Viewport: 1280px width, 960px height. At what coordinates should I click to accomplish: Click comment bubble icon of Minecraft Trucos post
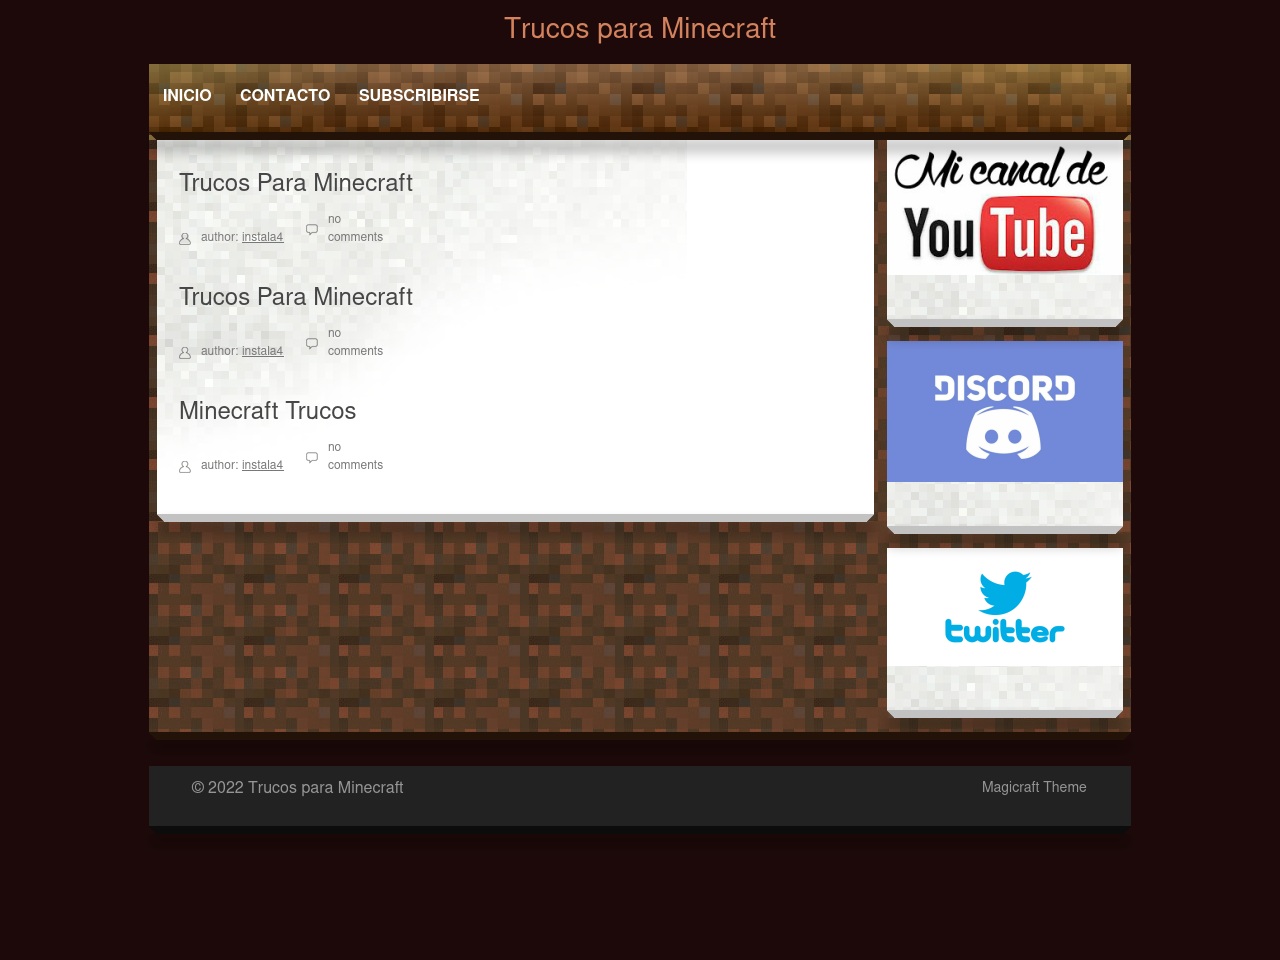(x=312, y=457)
